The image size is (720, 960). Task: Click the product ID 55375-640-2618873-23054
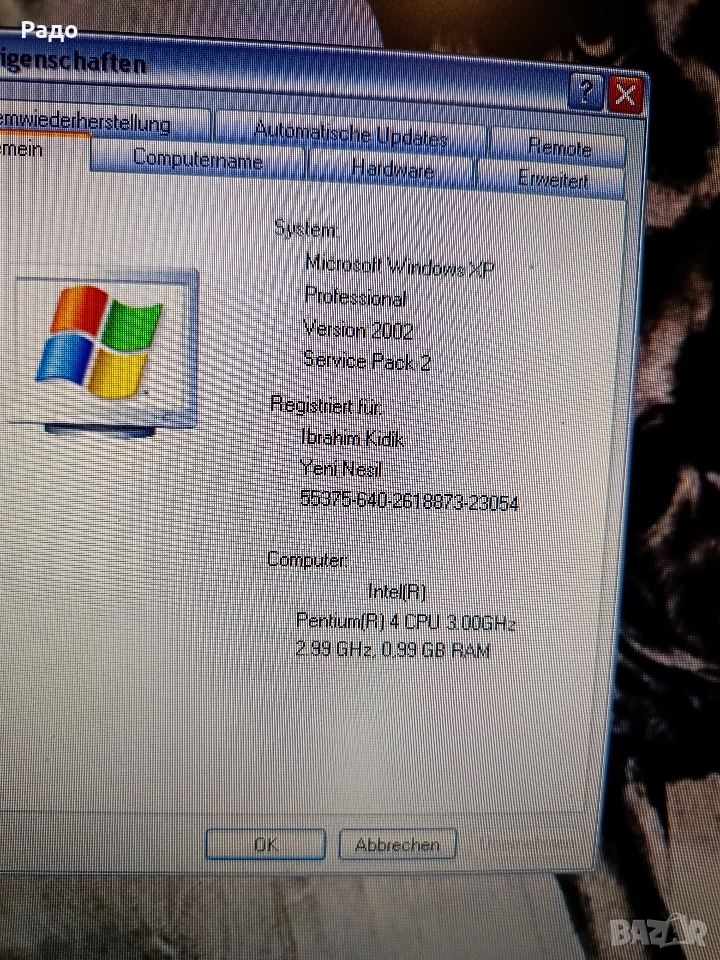[409, 501]
